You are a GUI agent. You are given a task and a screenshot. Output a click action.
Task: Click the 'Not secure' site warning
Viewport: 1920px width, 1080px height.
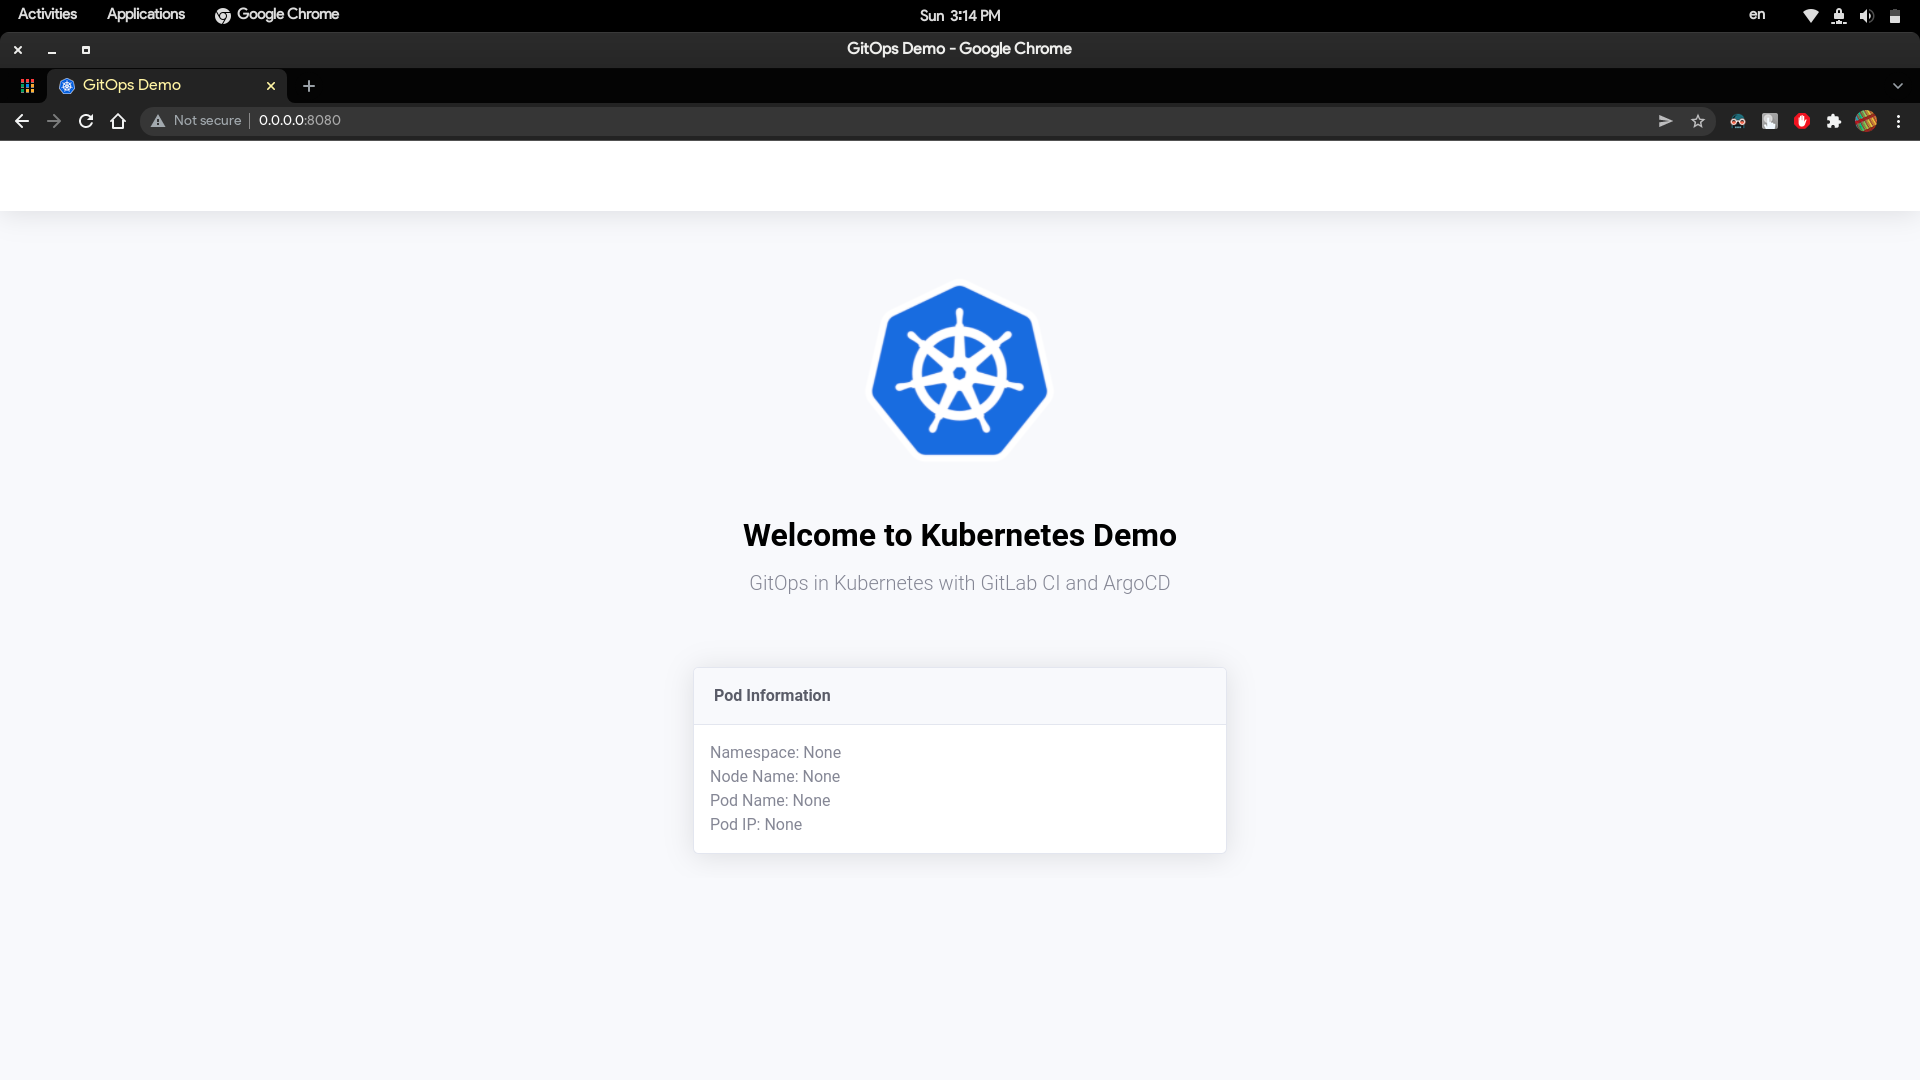[x=196, y=121]
